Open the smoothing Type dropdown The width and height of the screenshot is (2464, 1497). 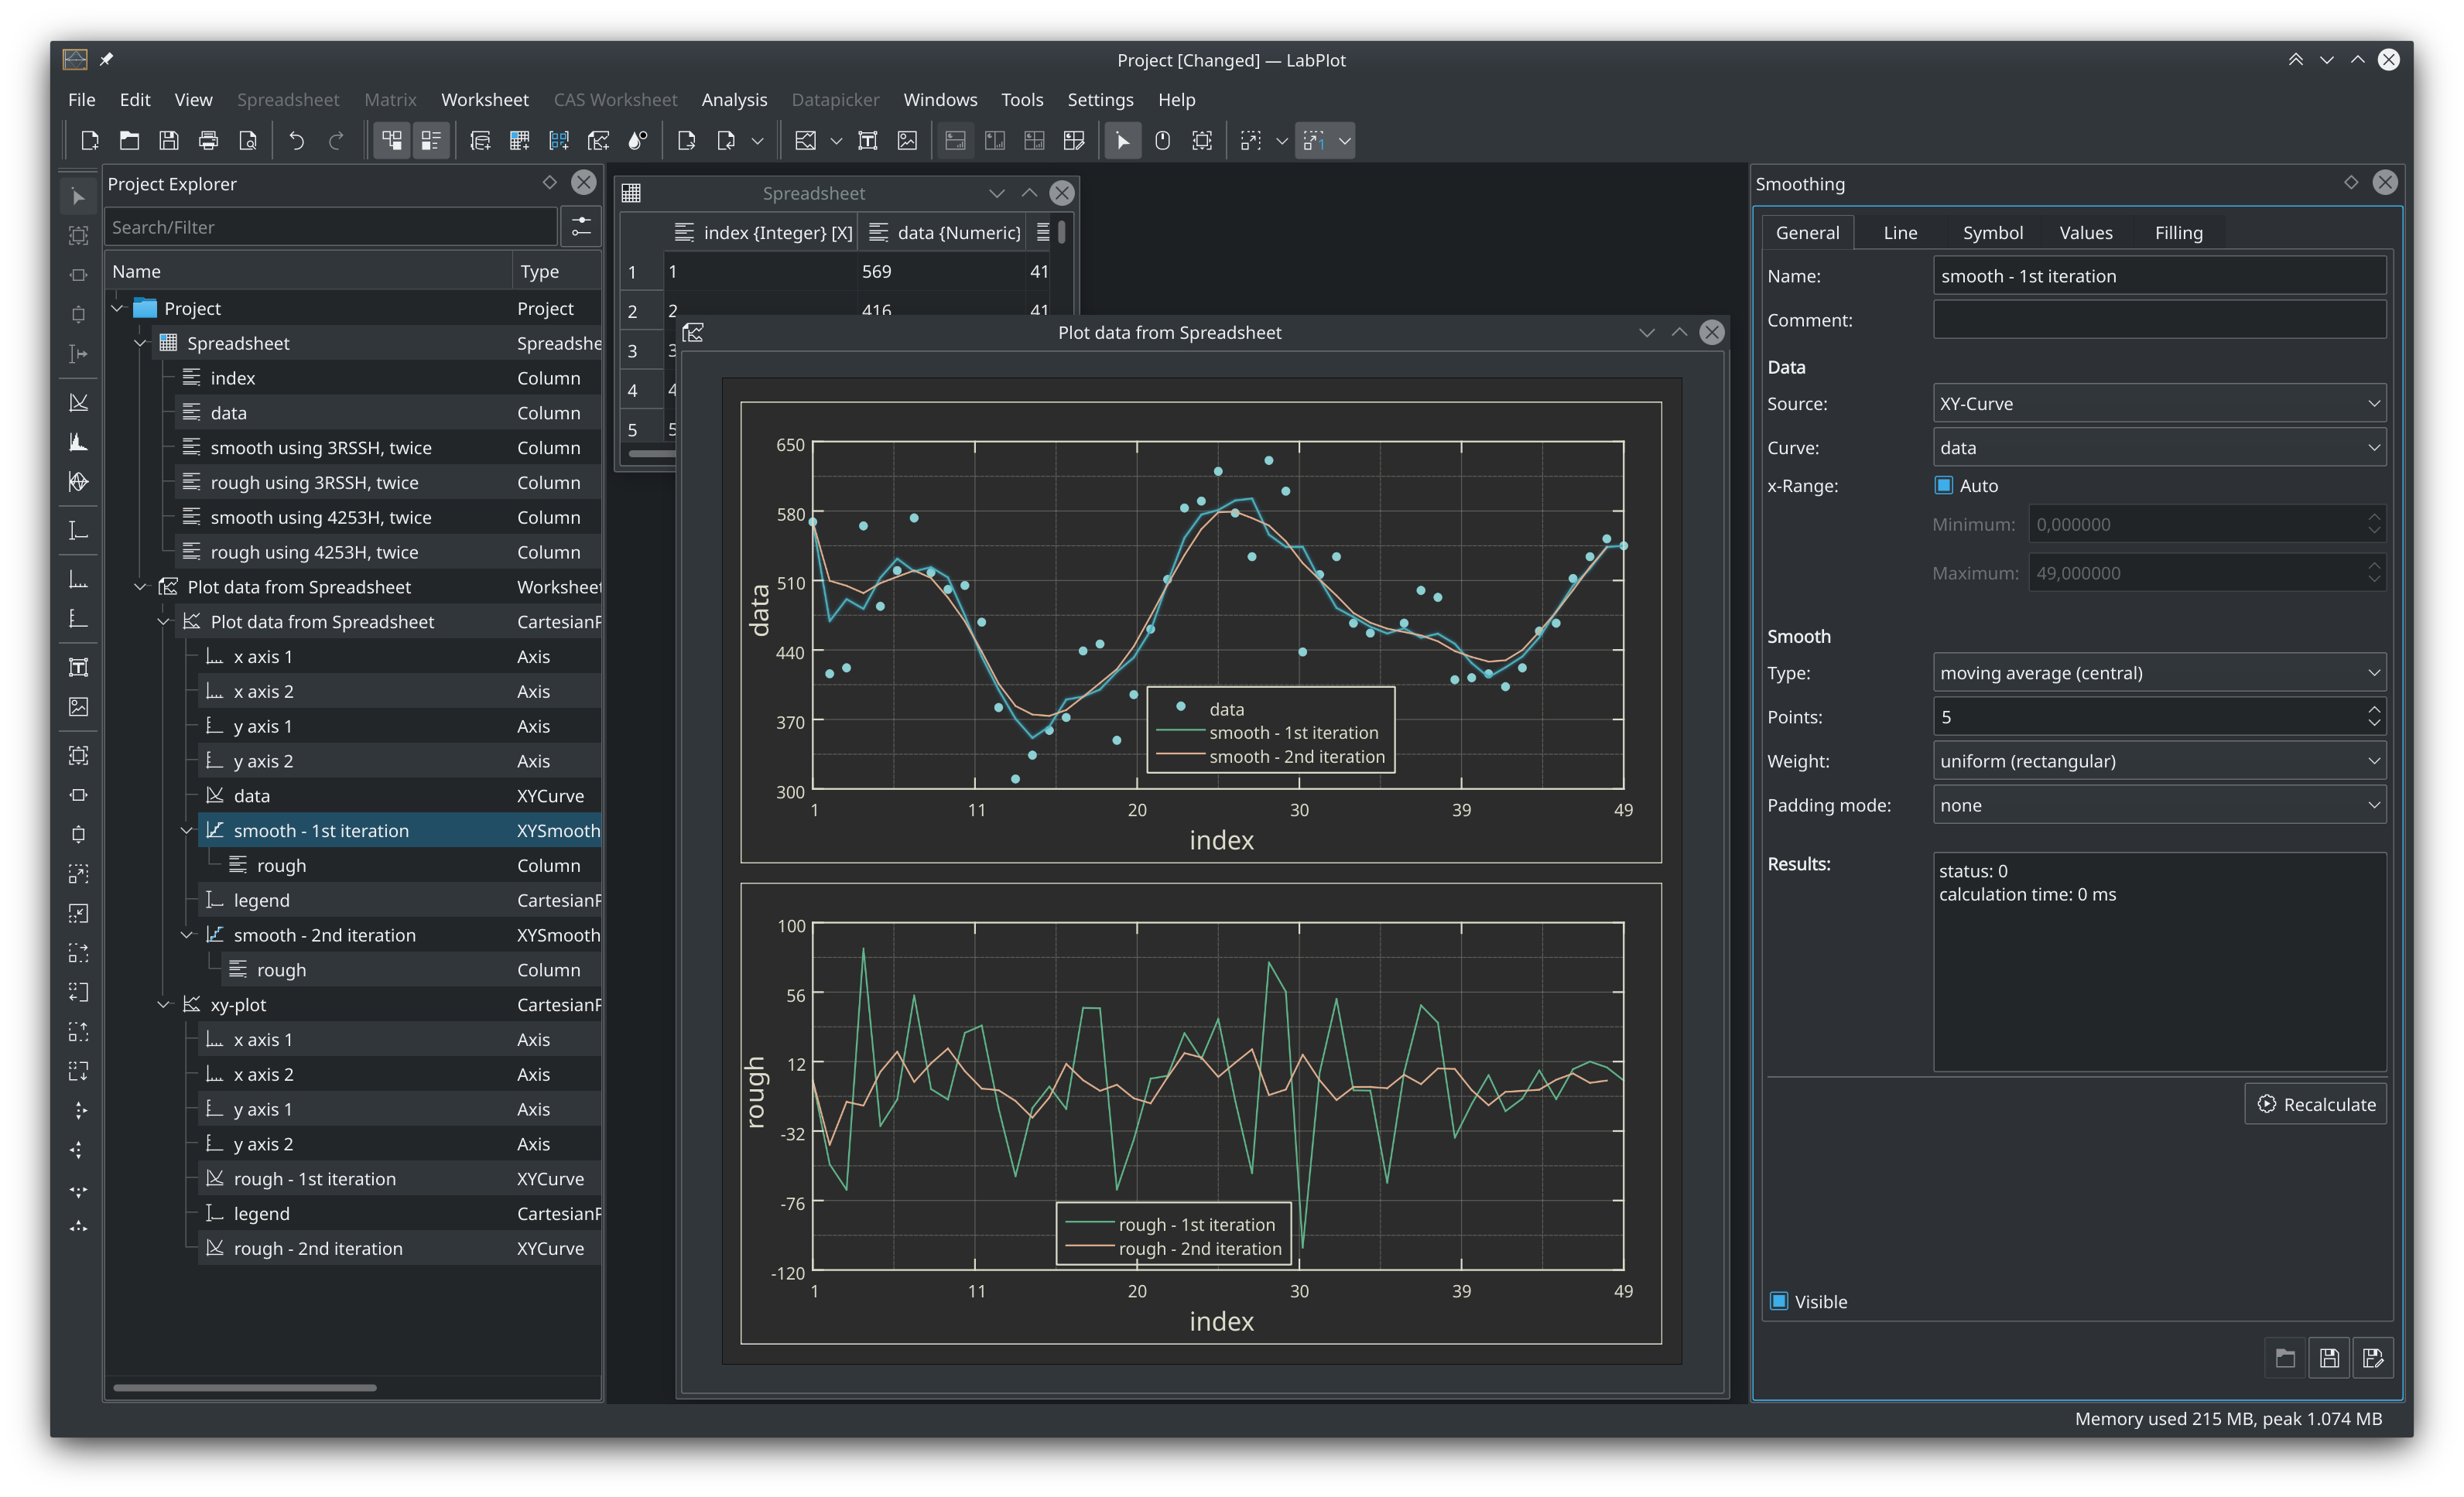click(2158, 672)
